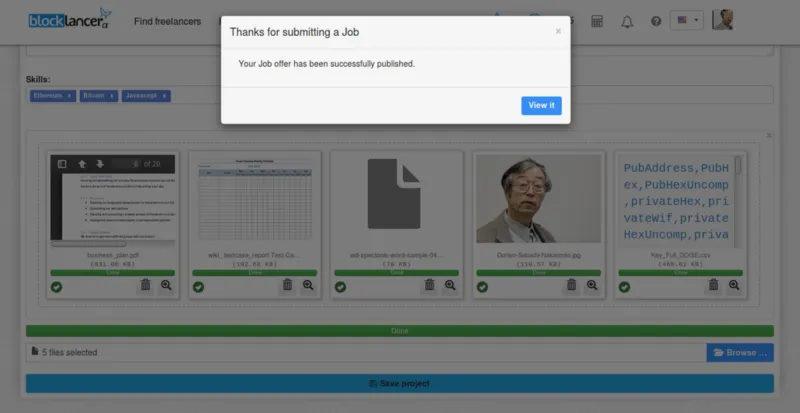The height and width of the screenshot is (413, 800).
Task: Zoom preview of Dorian-Satoshi-Nakamoto.jpg
Action: [592, 285]
